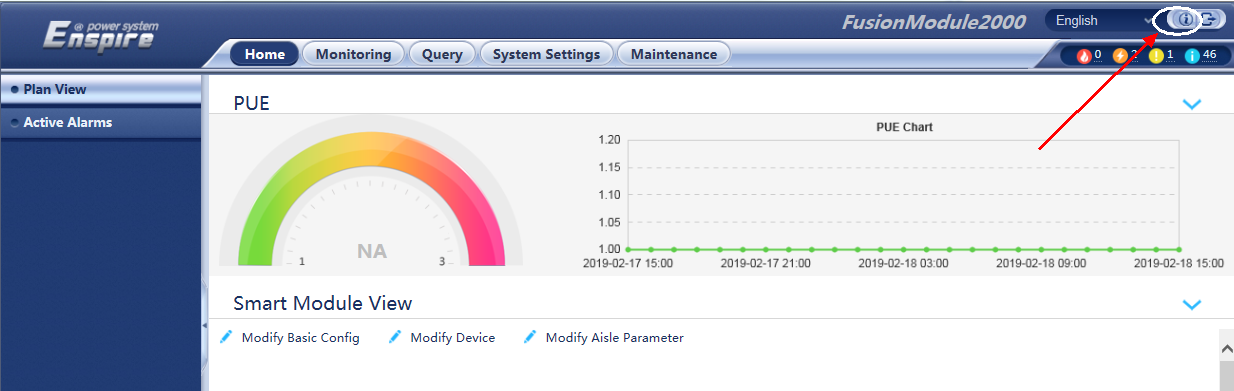Click Modify Aisle Parameter link
This screenshot has width=1234, height=391.
tap(614, 338)
